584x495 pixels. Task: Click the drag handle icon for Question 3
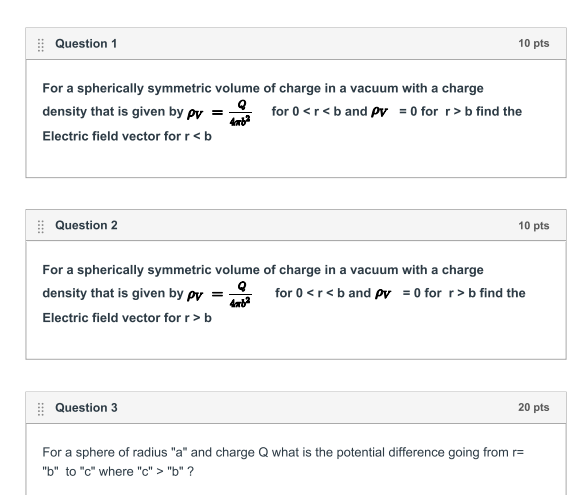pyautogui.click(x=41, y=409)
